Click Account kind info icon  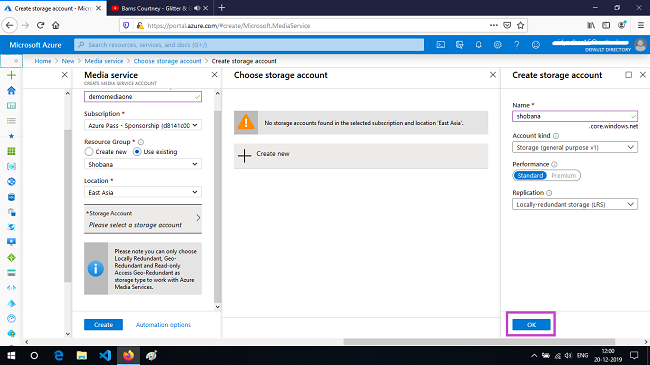pyautogui.click(x=556, y=136)
